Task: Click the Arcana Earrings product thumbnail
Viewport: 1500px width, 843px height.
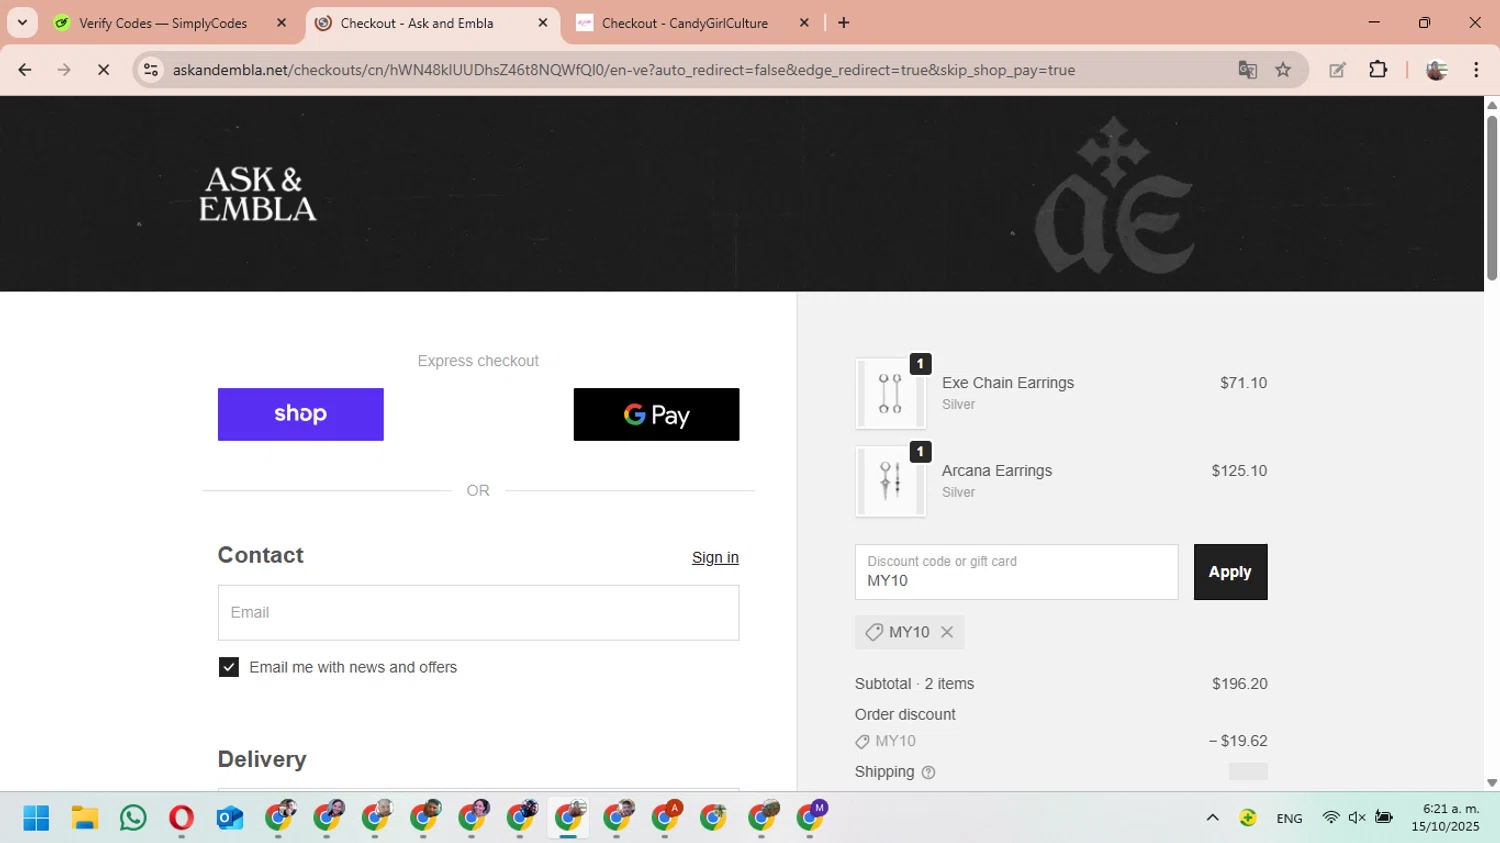Action: coord(890,481)
